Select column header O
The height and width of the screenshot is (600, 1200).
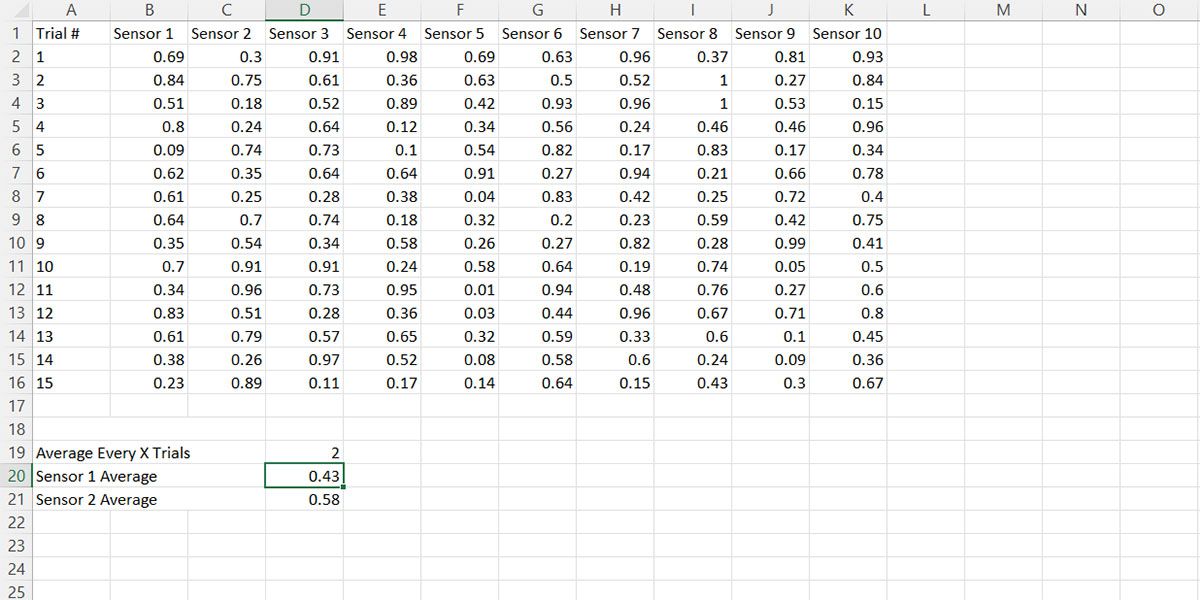[x=1159, y=10]
